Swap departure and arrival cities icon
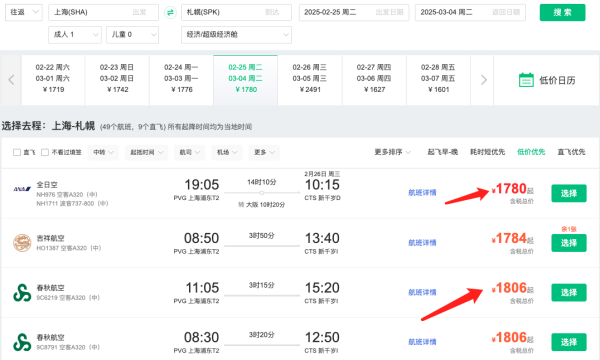The width and height of the screenshot is (600, 360). pos(170,12)
